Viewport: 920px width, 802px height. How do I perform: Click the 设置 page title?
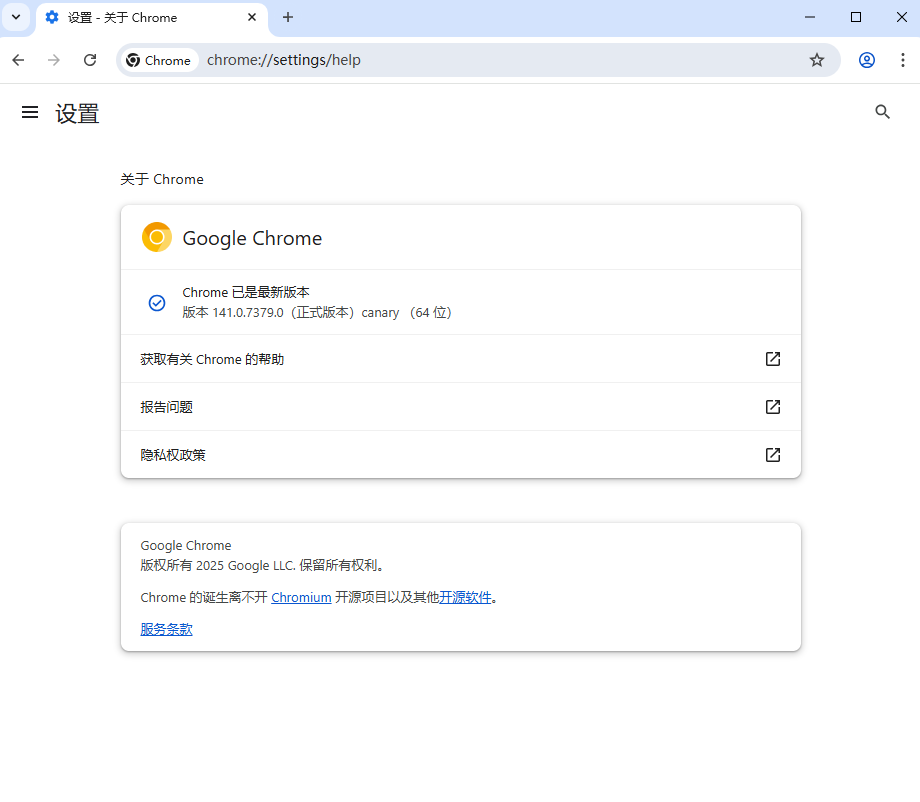[77, 113]
